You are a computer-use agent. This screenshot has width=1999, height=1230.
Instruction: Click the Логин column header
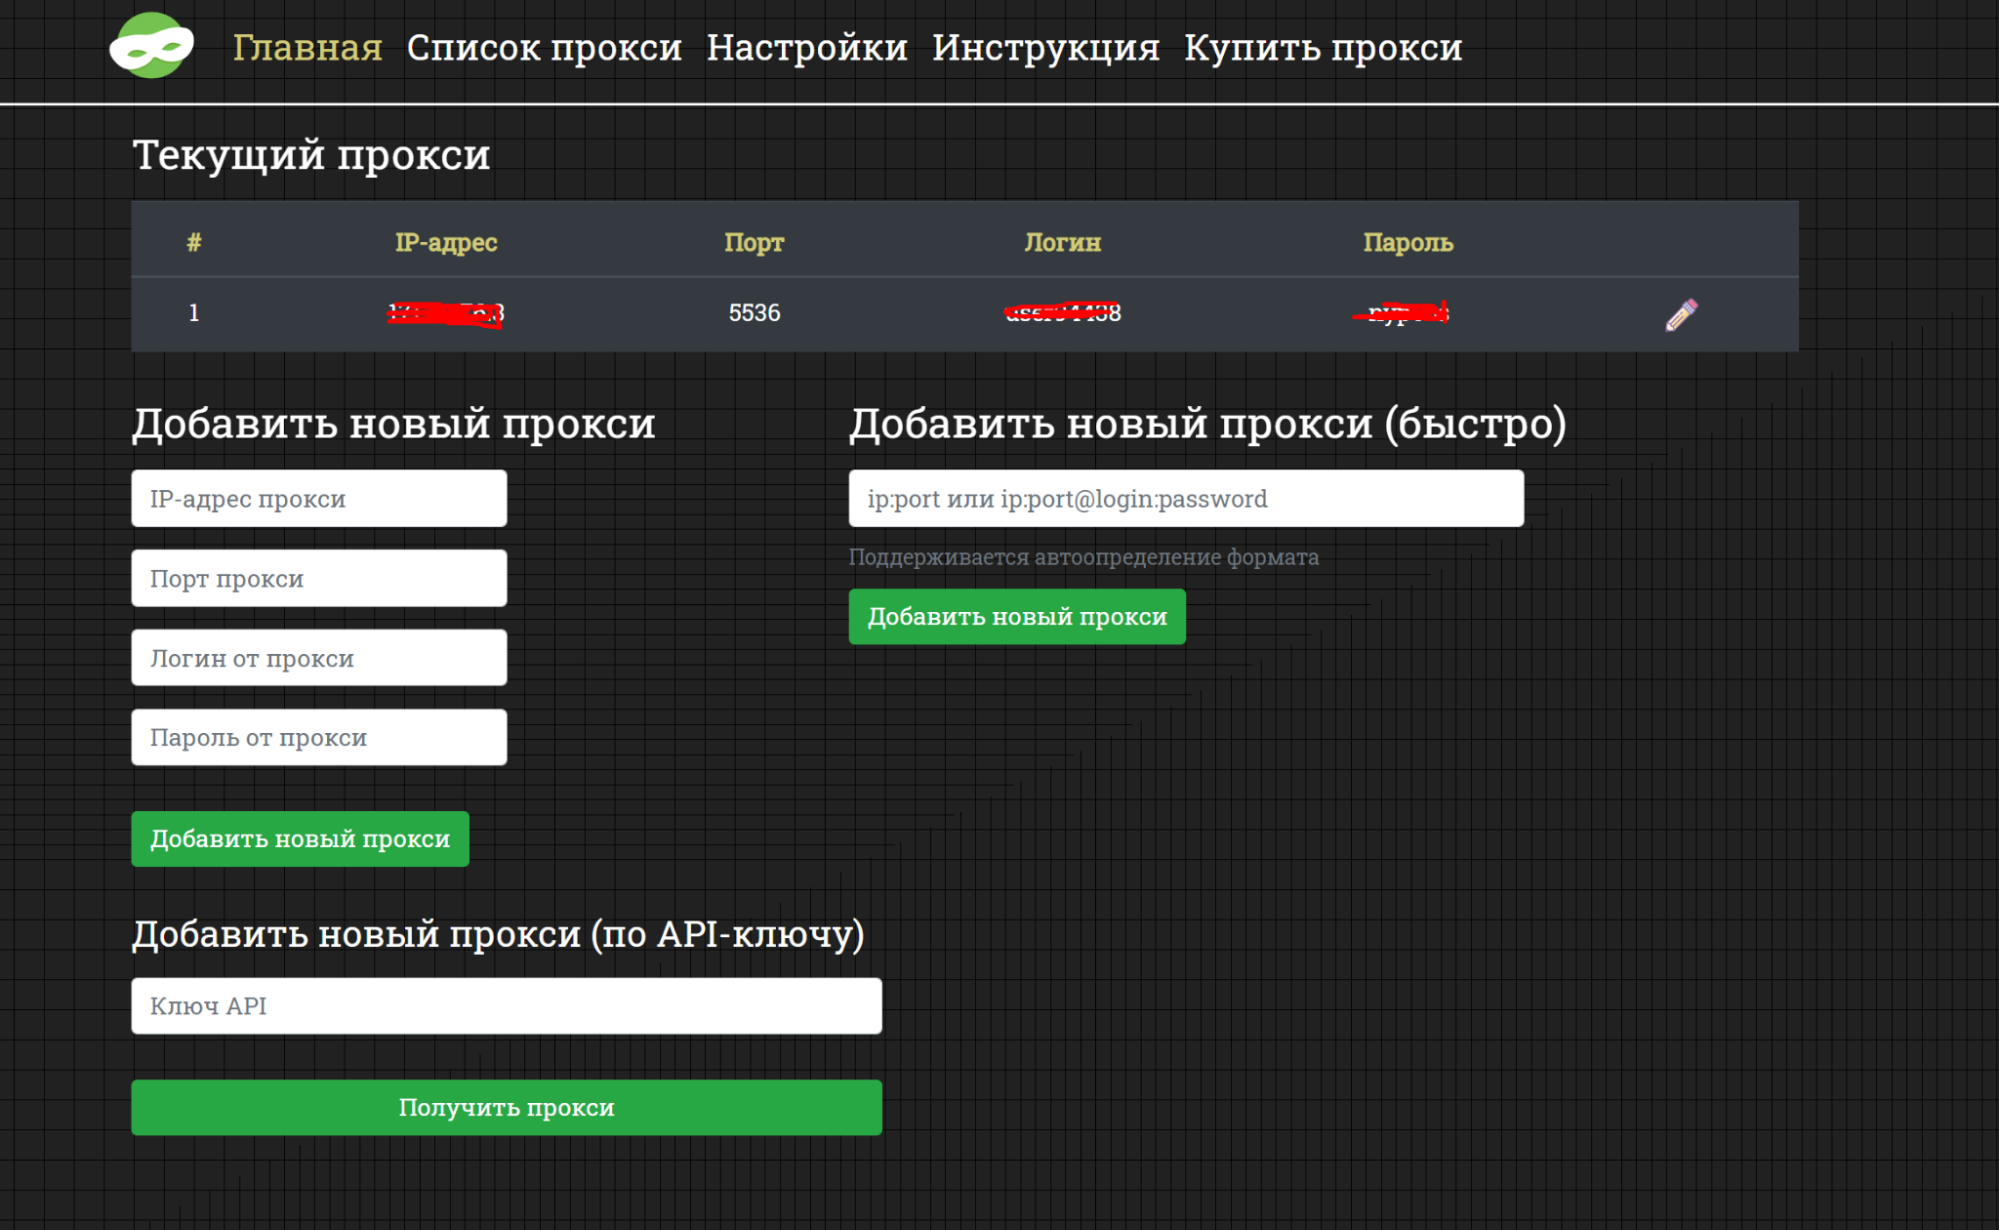tap(1062, 242)
